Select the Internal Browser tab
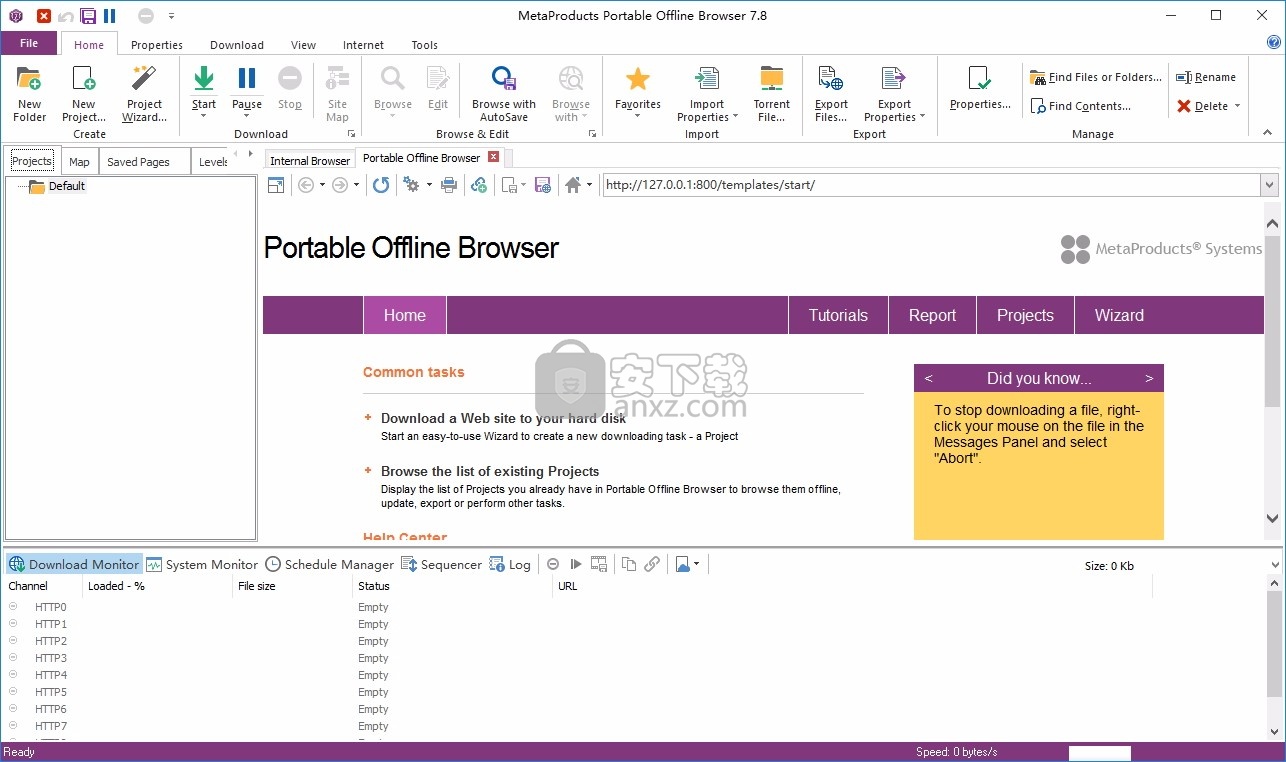This screenshot has height=762, width=1286. click(x=310, y=160)
